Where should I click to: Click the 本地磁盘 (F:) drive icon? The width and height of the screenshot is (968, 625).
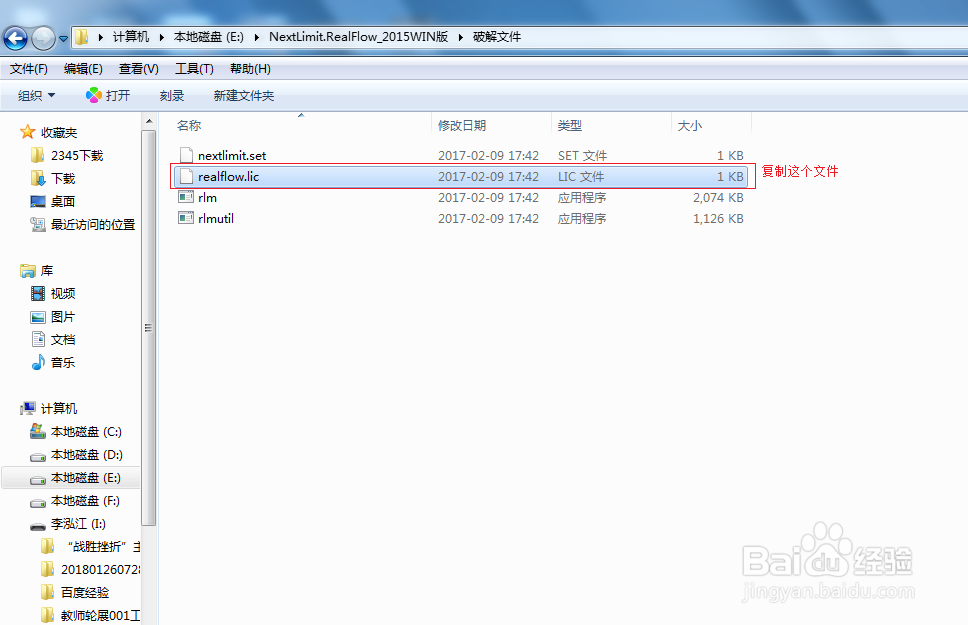[38, 503]
